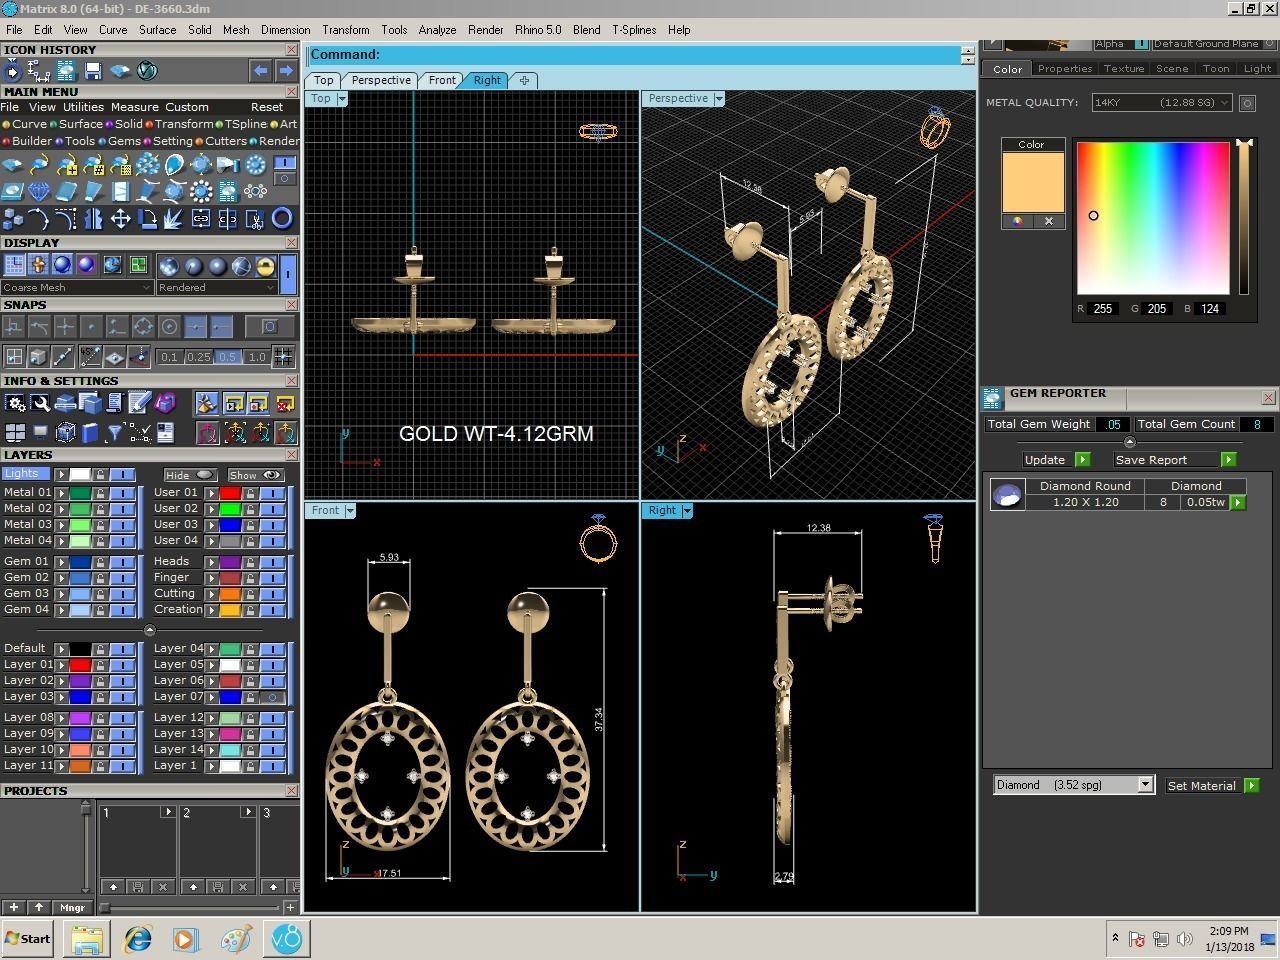Expand the Gem 01 layer arrow

61,561
